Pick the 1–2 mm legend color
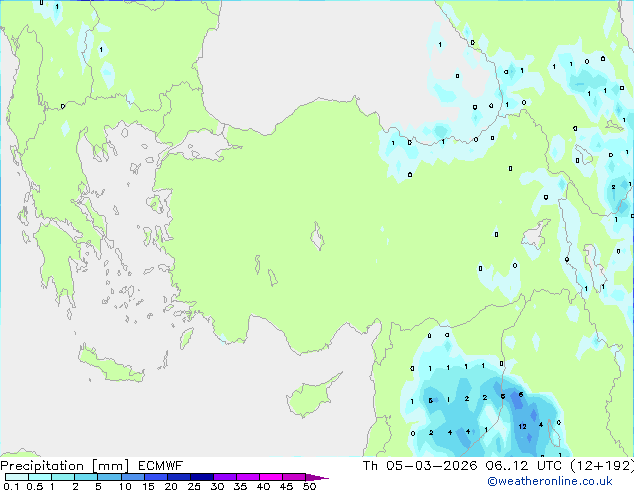The height and width of the screenshot is (490, 634). coord(63,477)
